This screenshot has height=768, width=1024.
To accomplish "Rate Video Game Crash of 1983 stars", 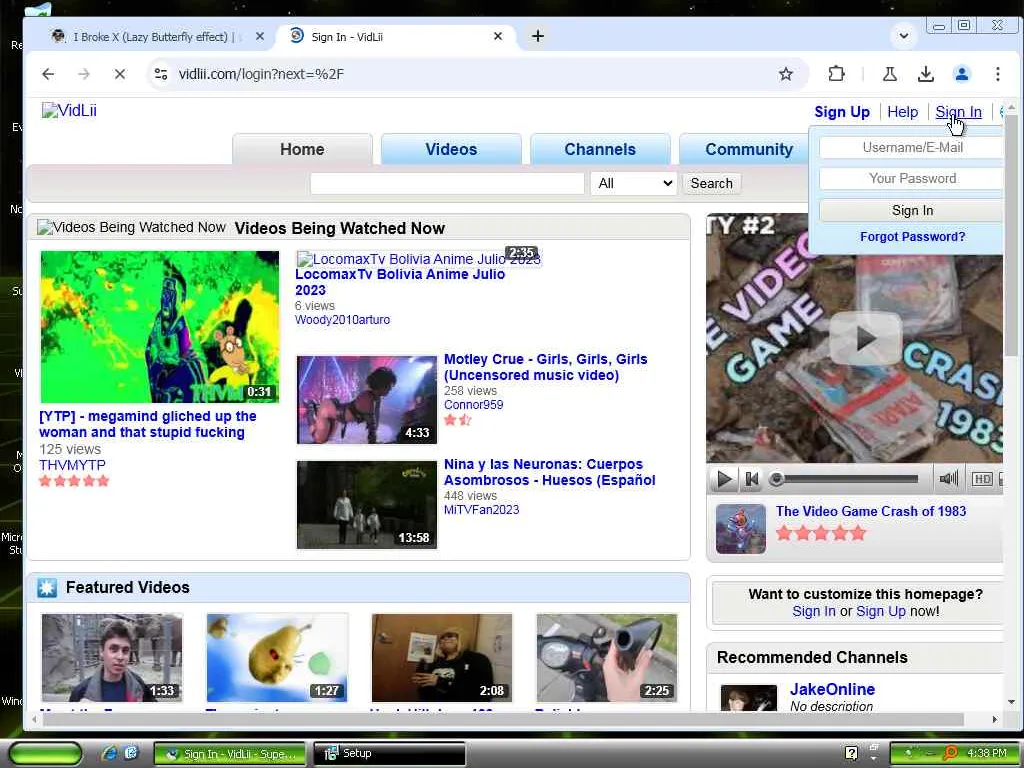I will pos(821,534).
